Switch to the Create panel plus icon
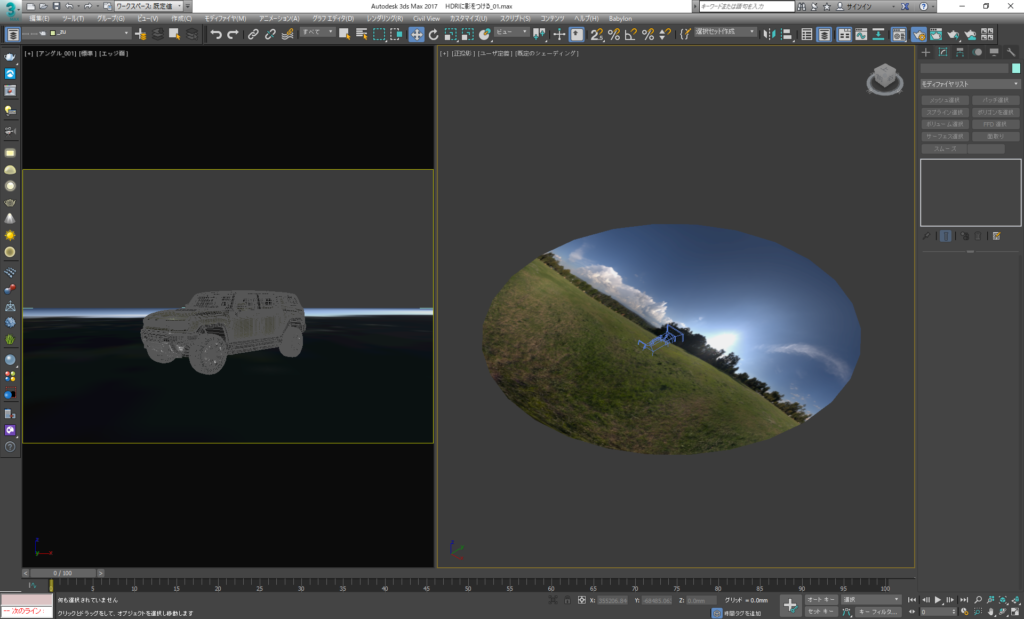The width and height of the screenshot is (1024, 619). [x=926, y=52]
